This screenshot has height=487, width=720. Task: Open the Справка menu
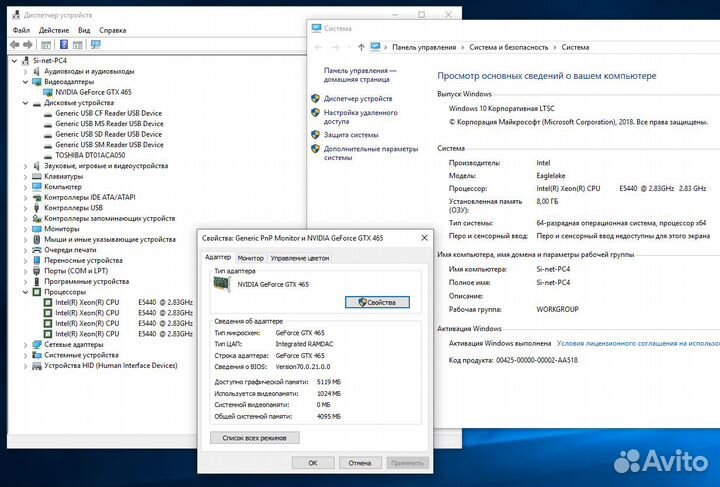point(112,30)
